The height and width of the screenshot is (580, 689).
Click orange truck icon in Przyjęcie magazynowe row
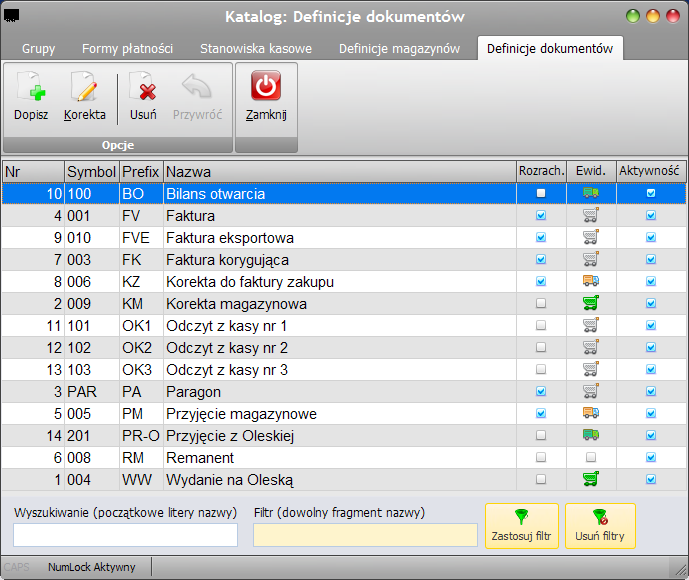pyautogui.click(x=591, y=413)
